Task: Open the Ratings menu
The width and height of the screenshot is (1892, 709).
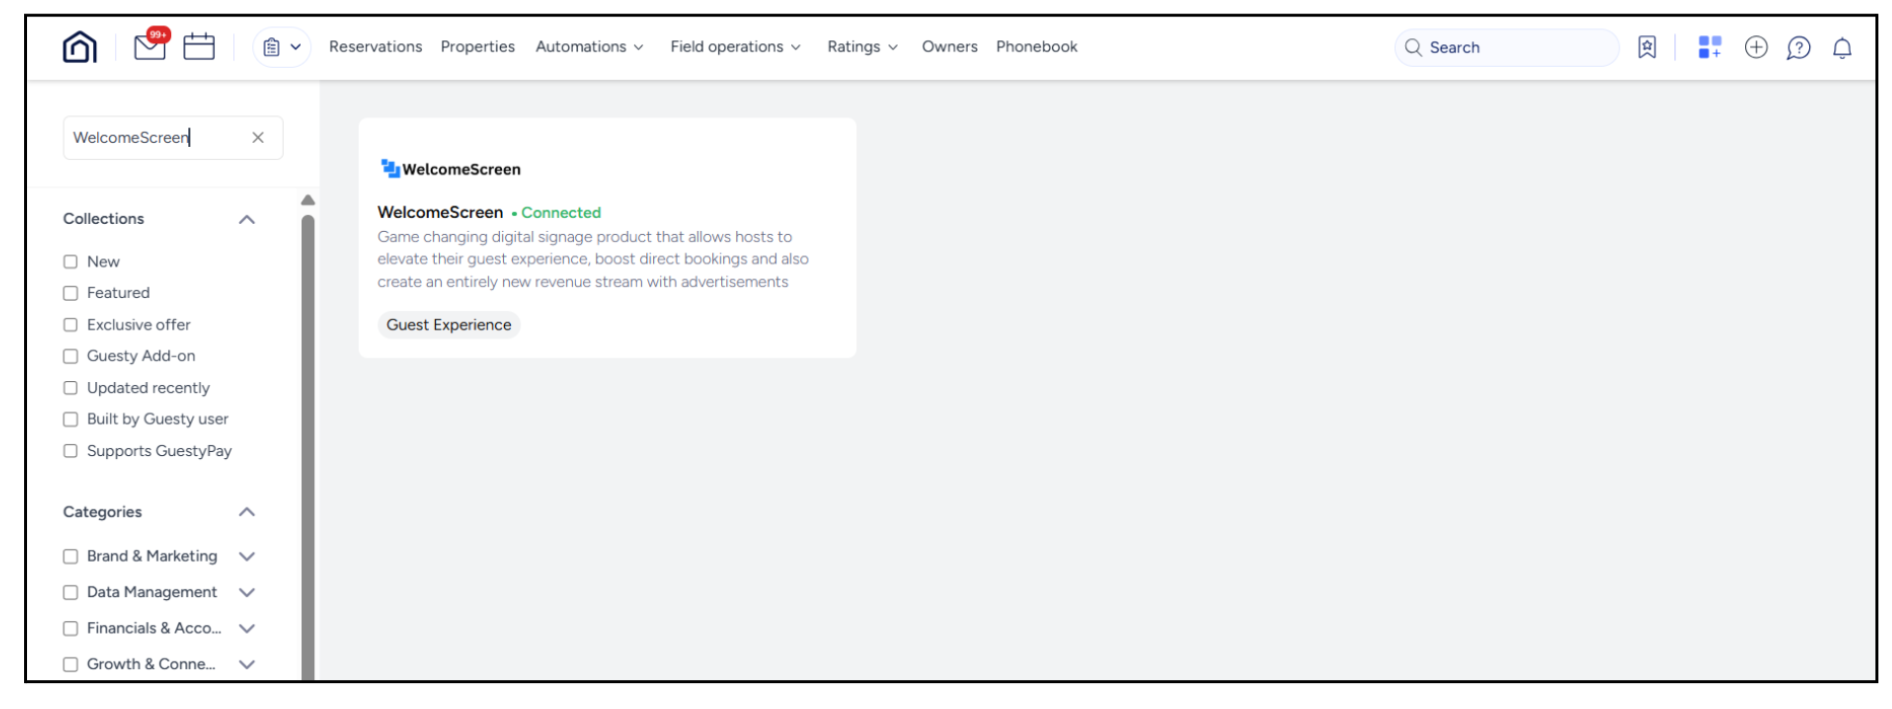Action: 862,47
